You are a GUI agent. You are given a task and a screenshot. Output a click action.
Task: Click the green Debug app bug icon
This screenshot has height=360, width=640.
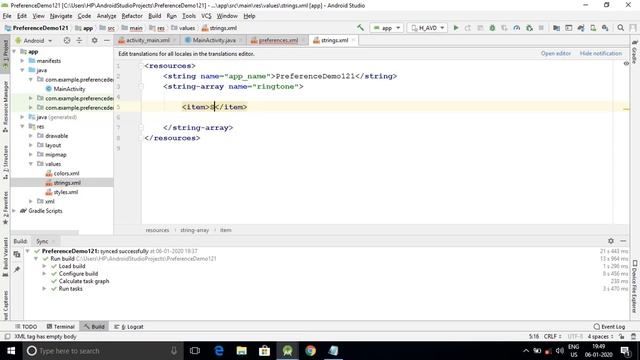(x=492, y=28)
